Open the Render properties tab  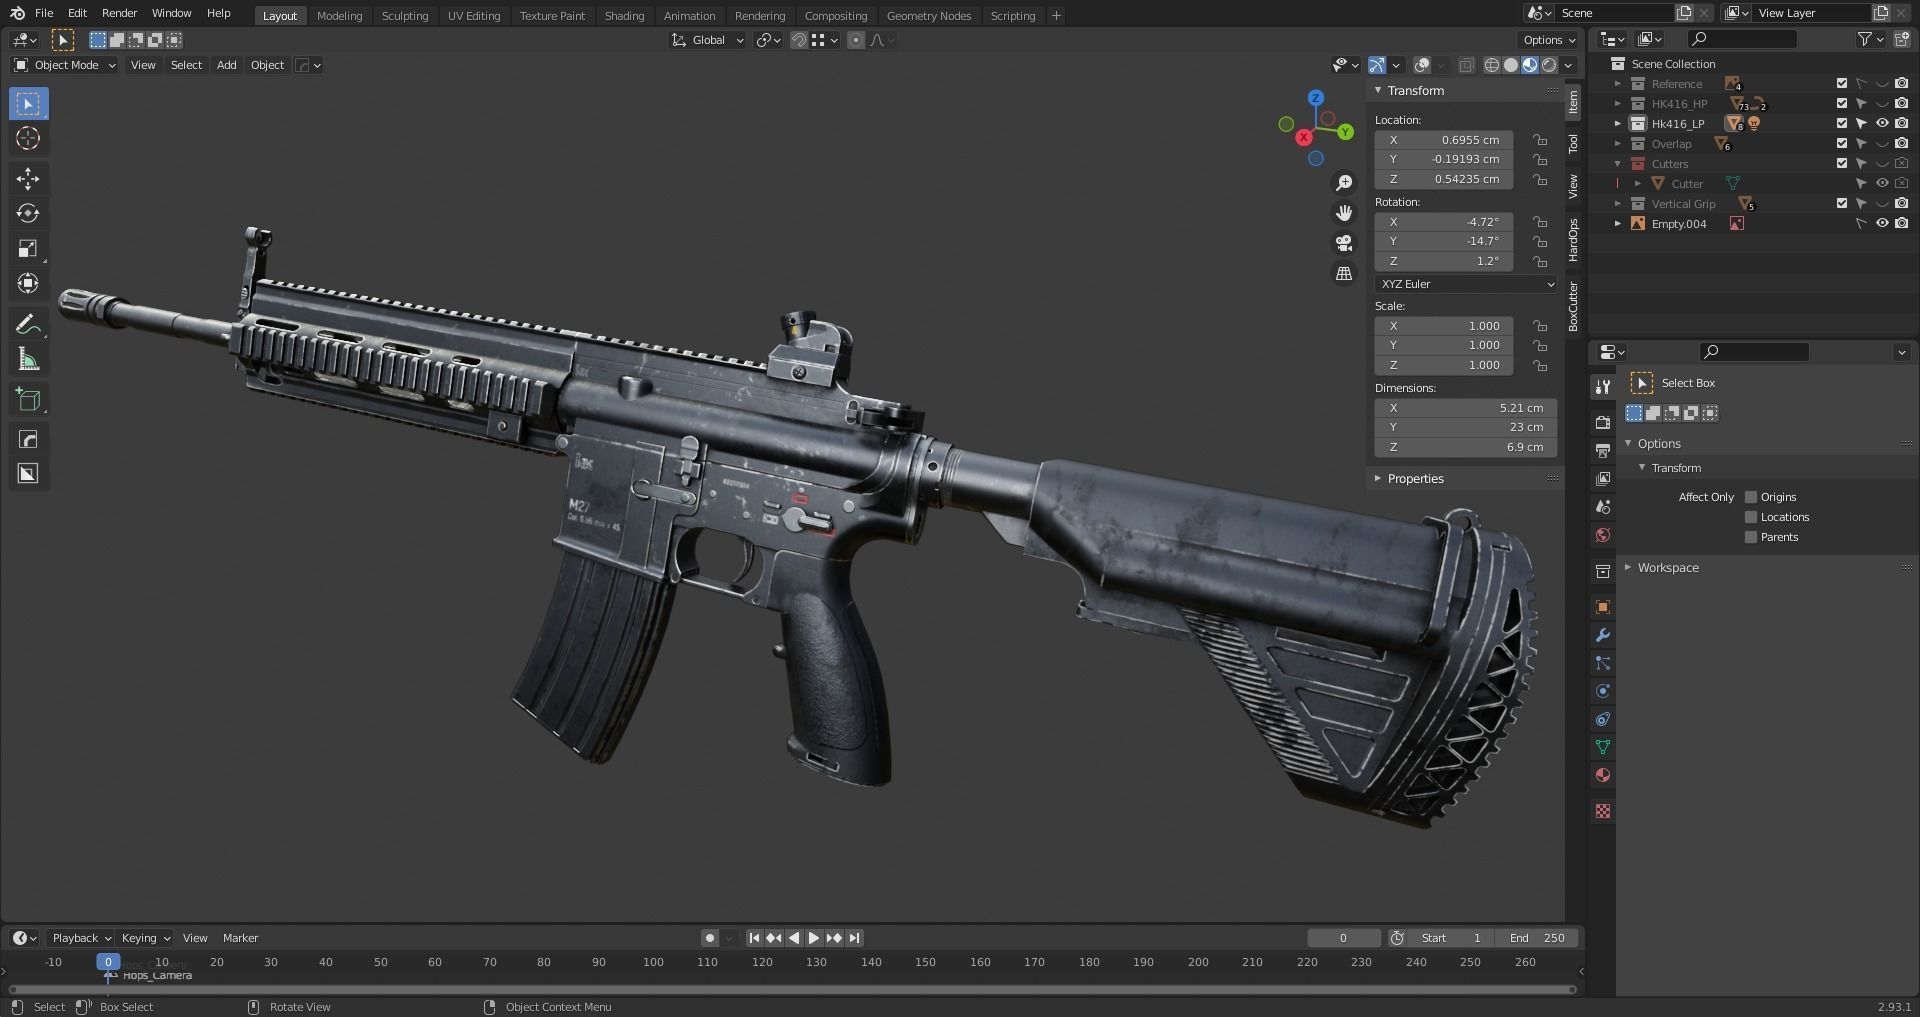(x=1603, y=423)
